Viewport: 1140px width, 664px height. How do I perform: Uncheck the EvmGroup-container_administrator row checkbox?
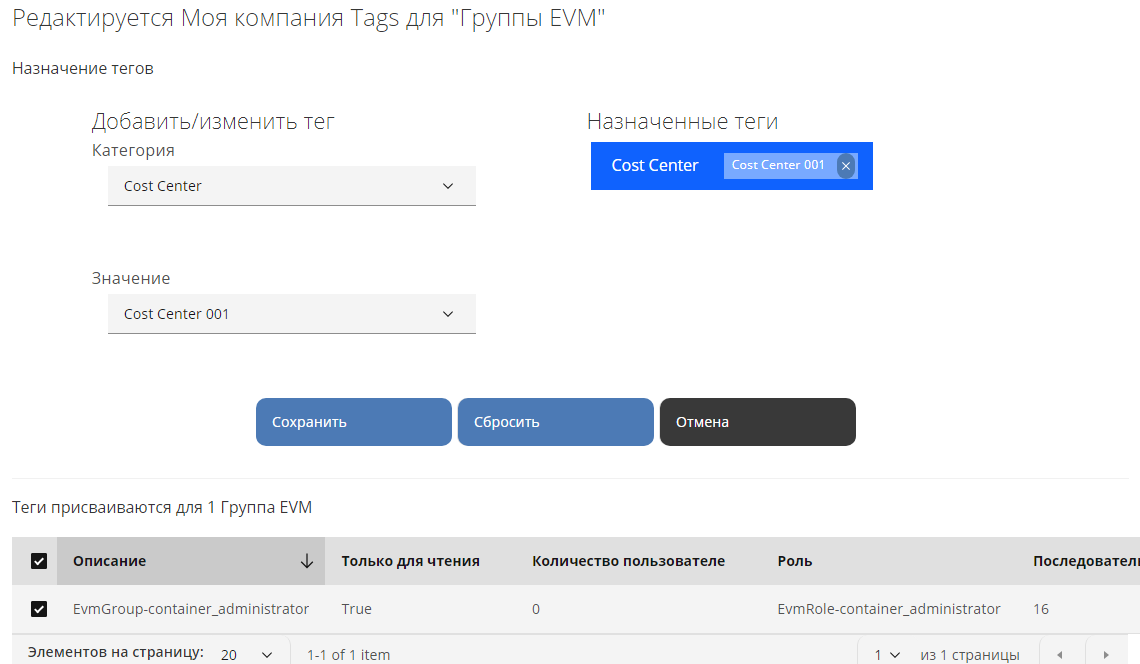point(39,608)
